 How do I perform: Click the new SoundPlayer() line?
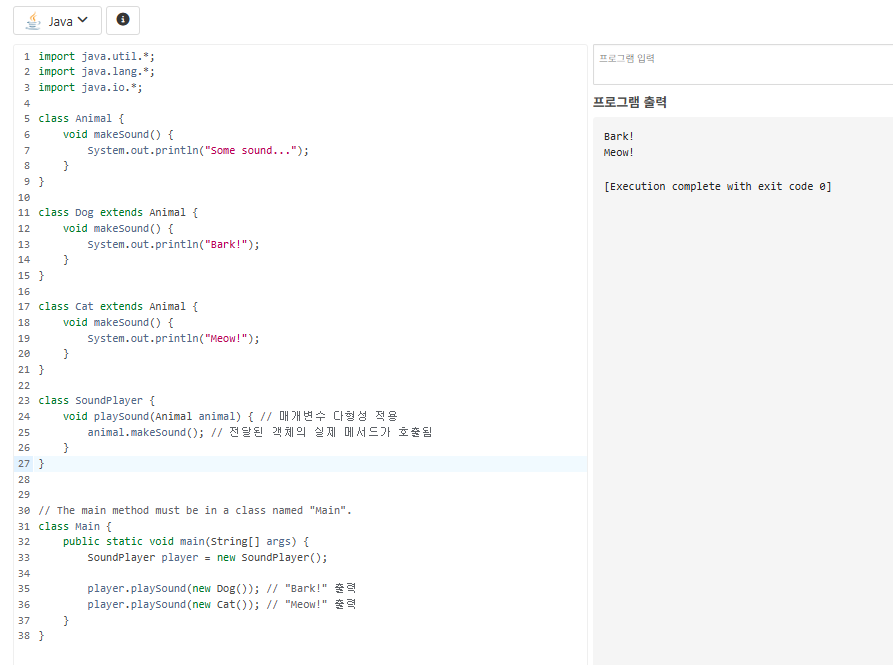click(207, 557)
